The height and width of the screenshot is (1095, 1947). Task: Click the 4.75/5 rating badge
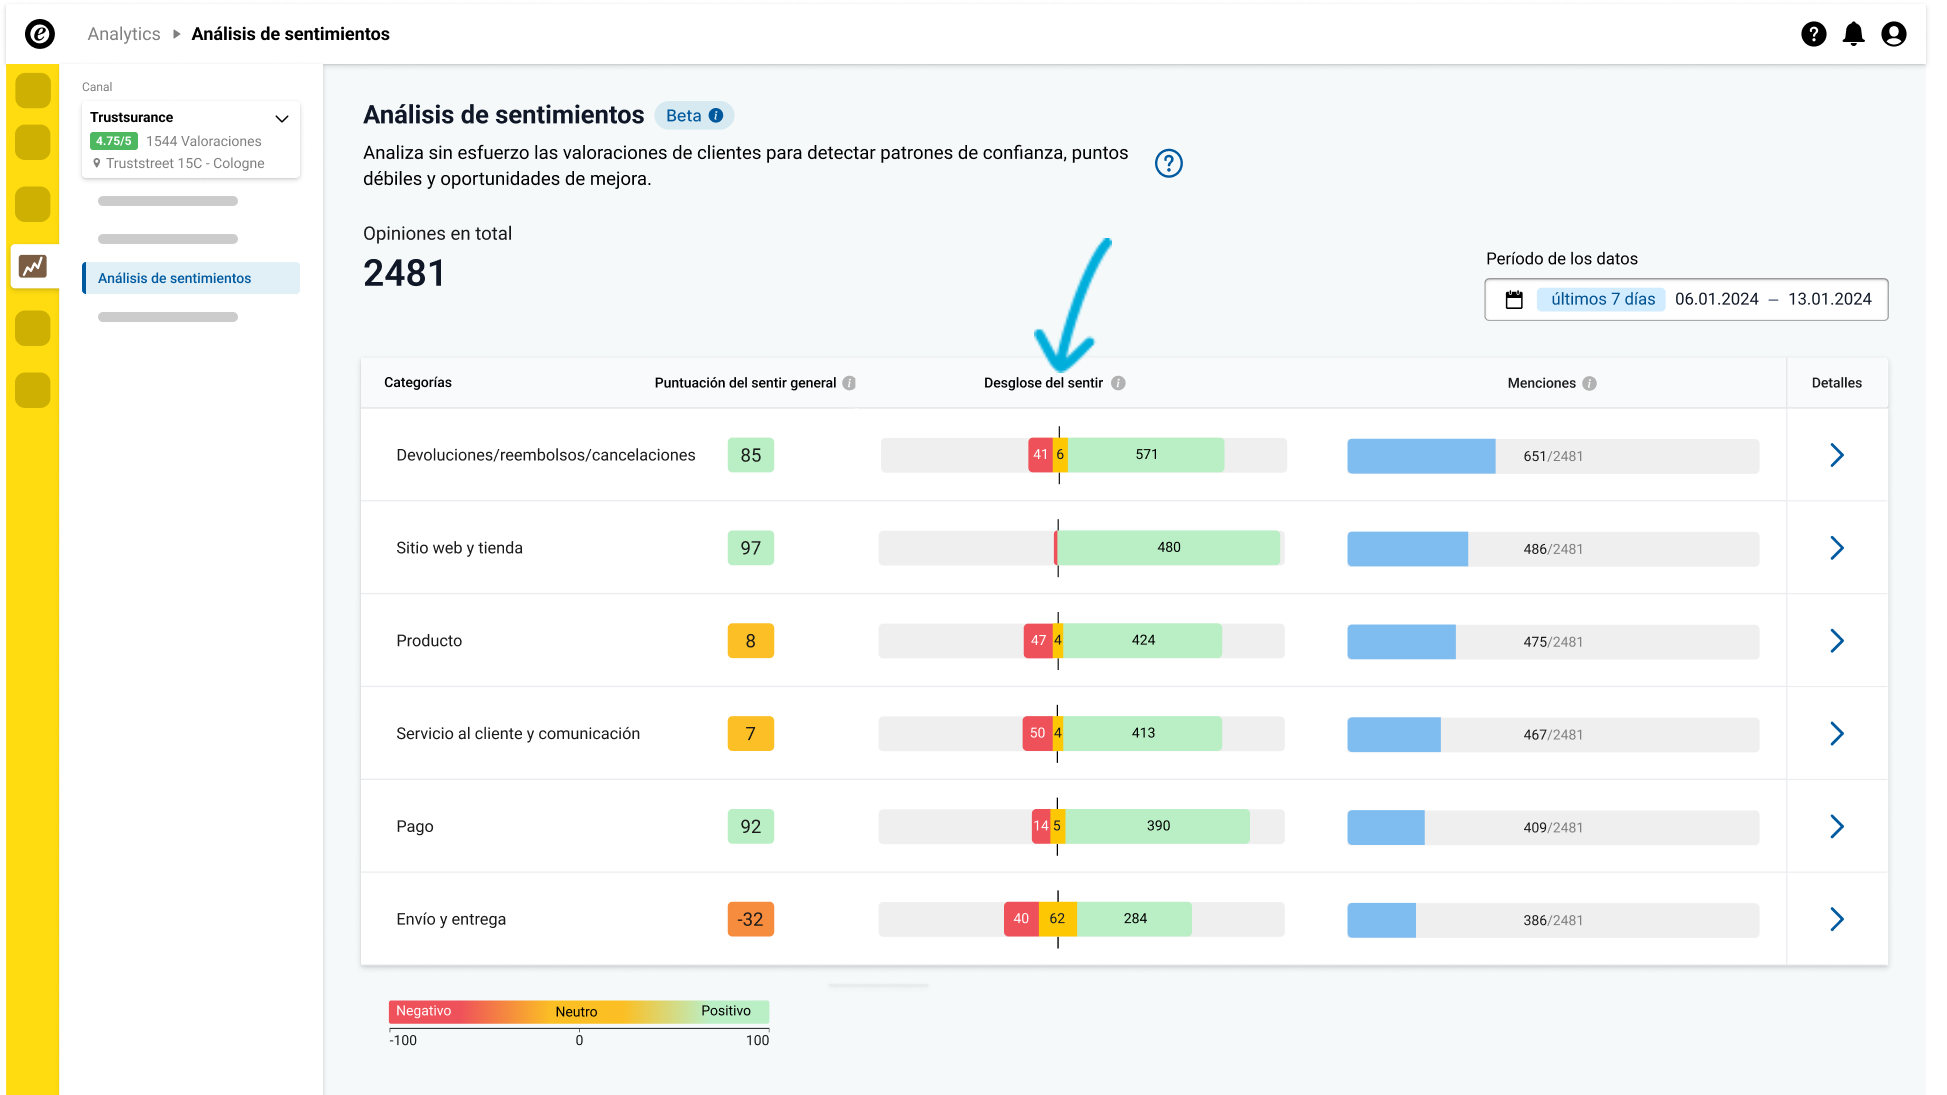pyautogui.click(x=114, y=141)
